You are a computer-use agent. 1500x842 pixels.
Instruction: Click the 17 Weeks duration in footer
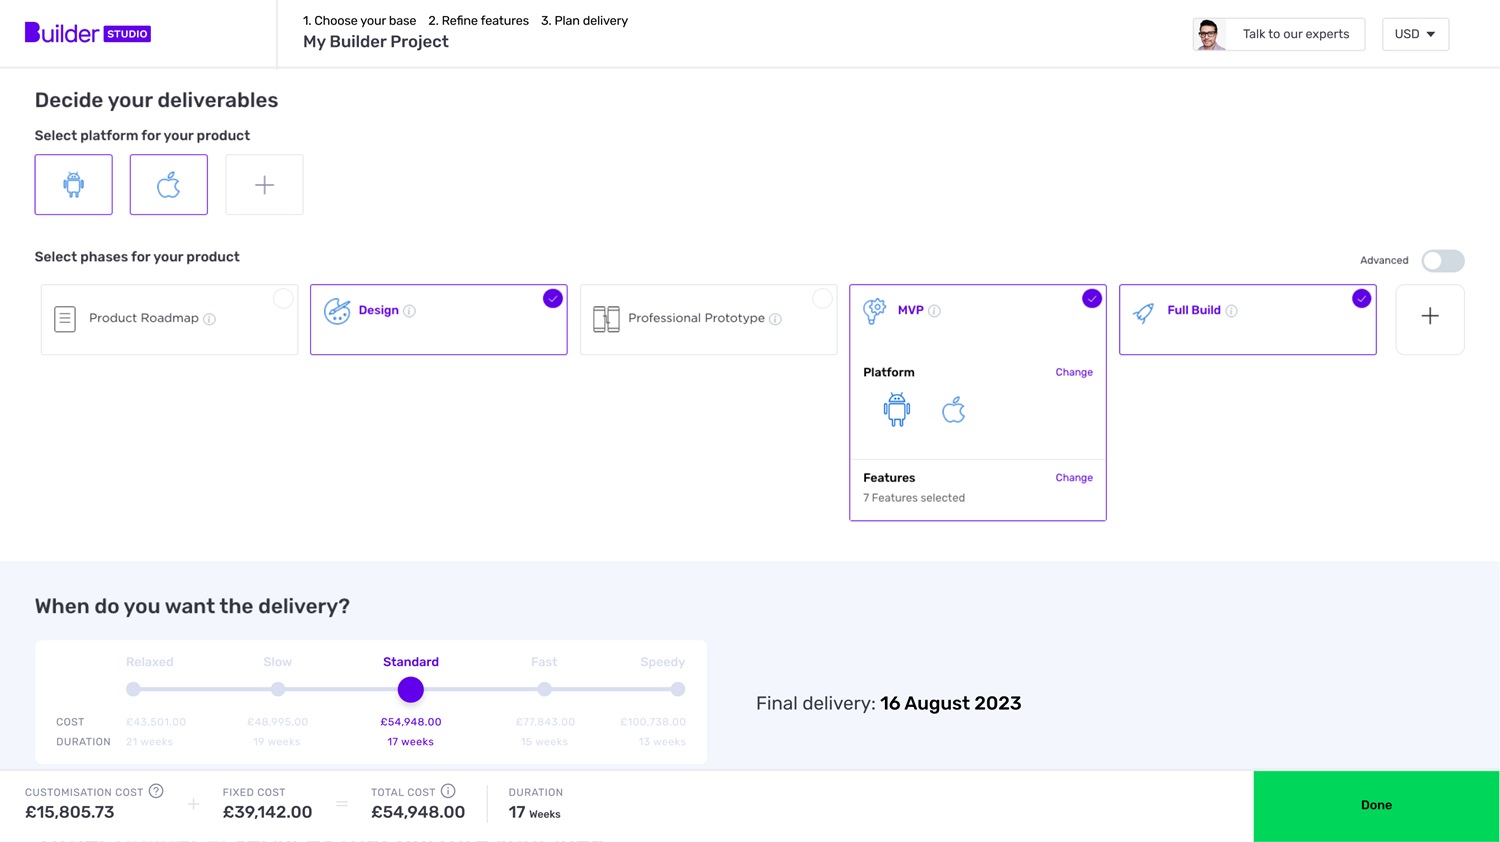pyautogui.click(x=534, y=813)
